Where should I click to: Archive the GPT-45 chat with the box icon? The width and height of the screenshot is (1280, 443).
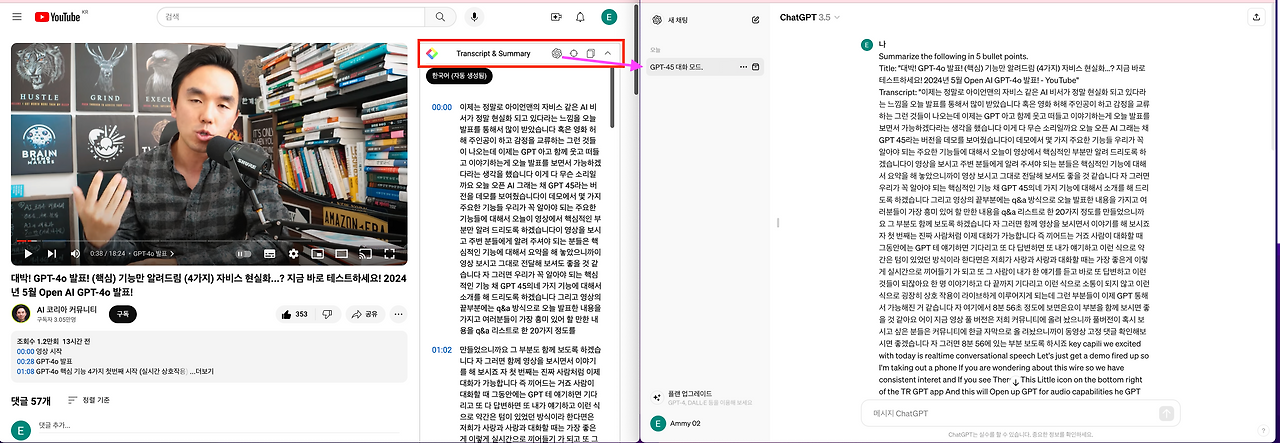click(756, 66)
